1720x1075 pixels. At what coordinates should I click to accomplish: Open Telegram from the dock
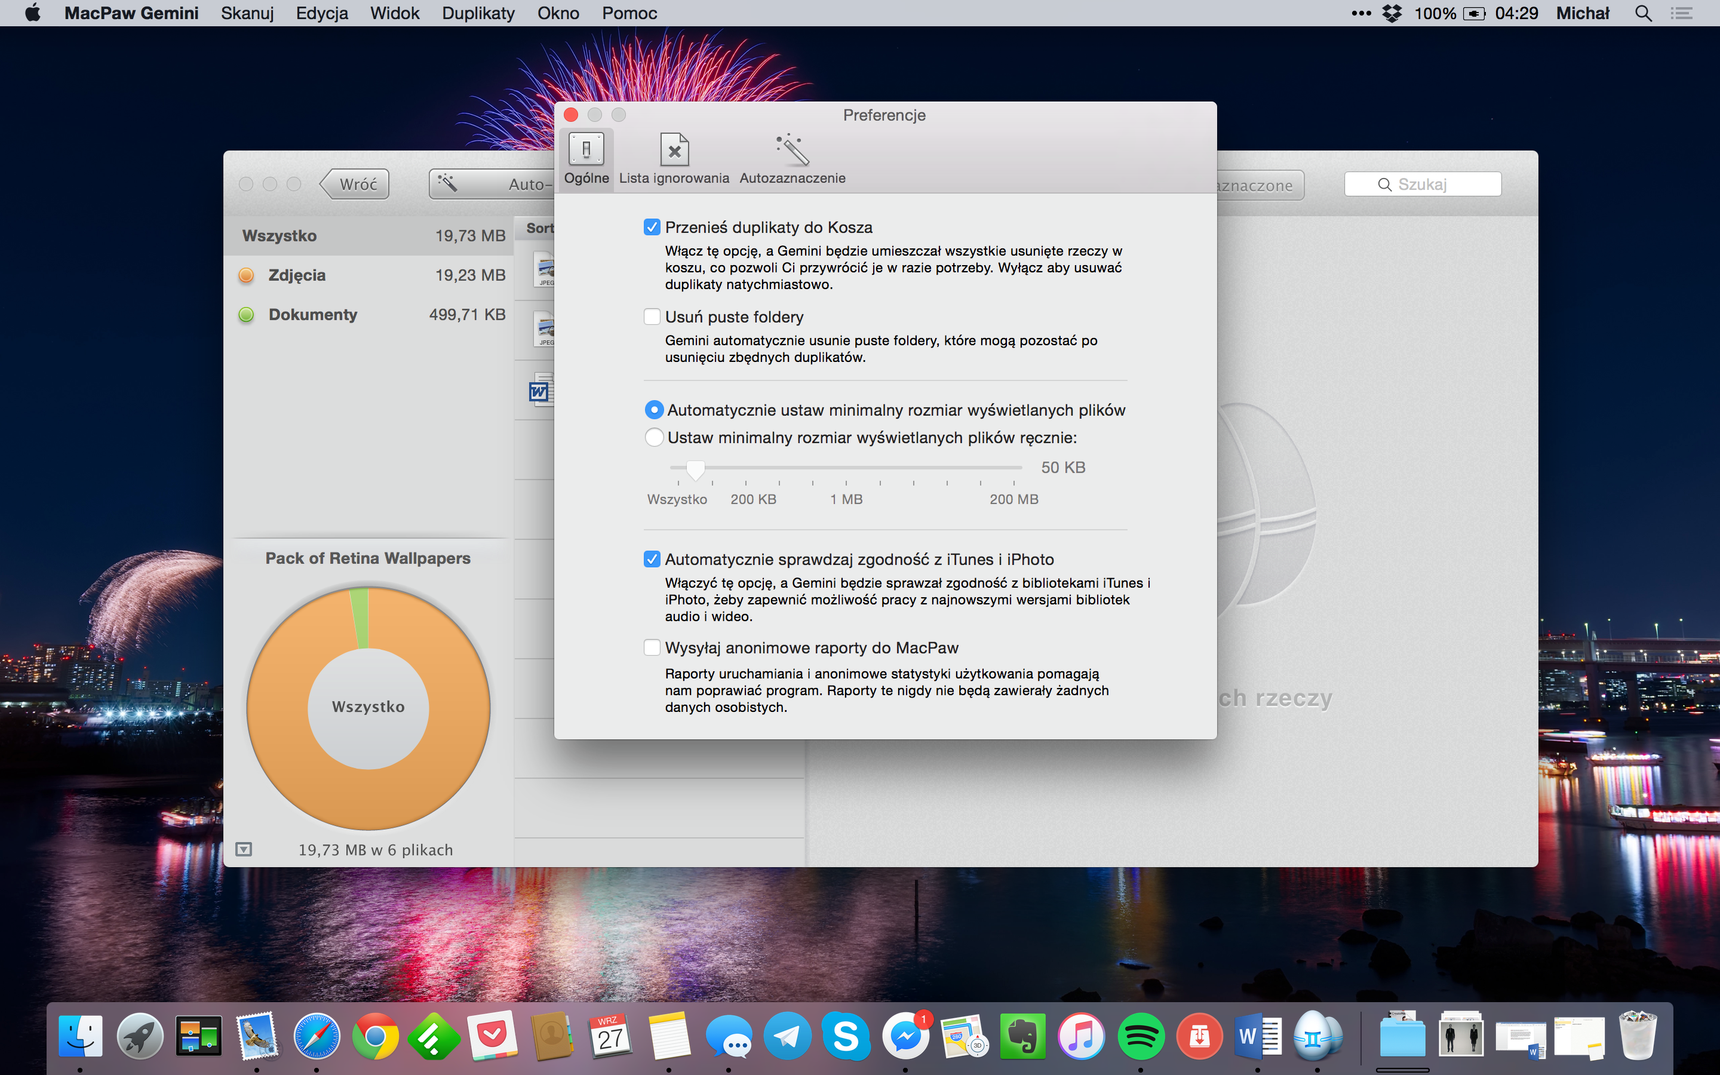click(787, 1037)
